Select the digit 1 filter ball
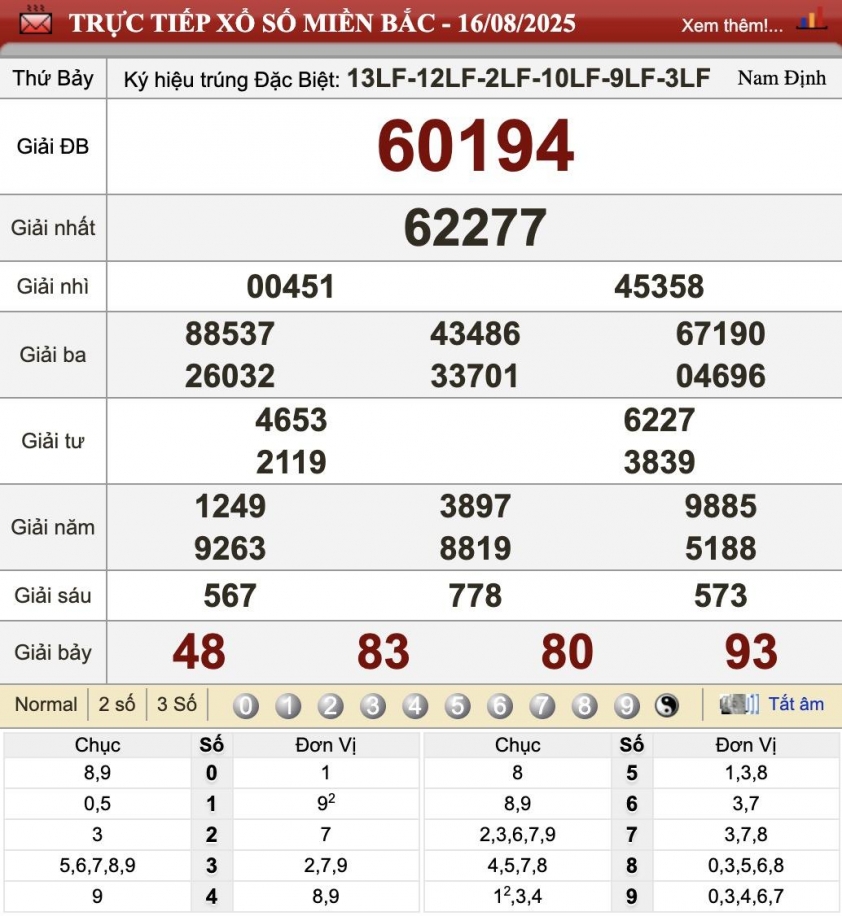The image size is (842, 916). [x=288, y=706]
